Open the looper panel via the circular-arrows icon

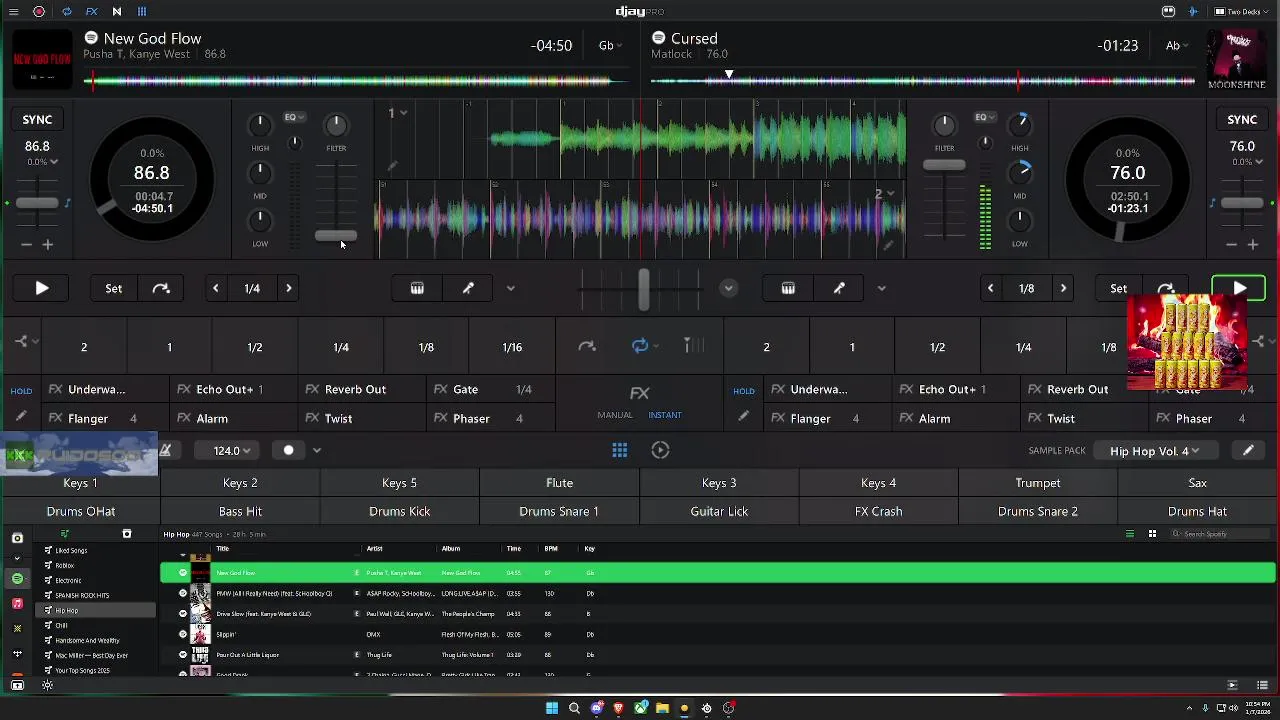(66, 12)
